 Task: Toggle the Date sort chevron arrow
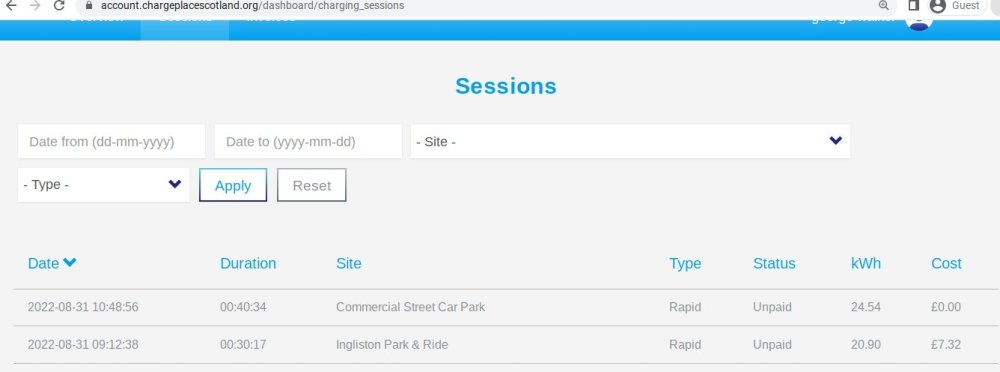tap(70, 262)
